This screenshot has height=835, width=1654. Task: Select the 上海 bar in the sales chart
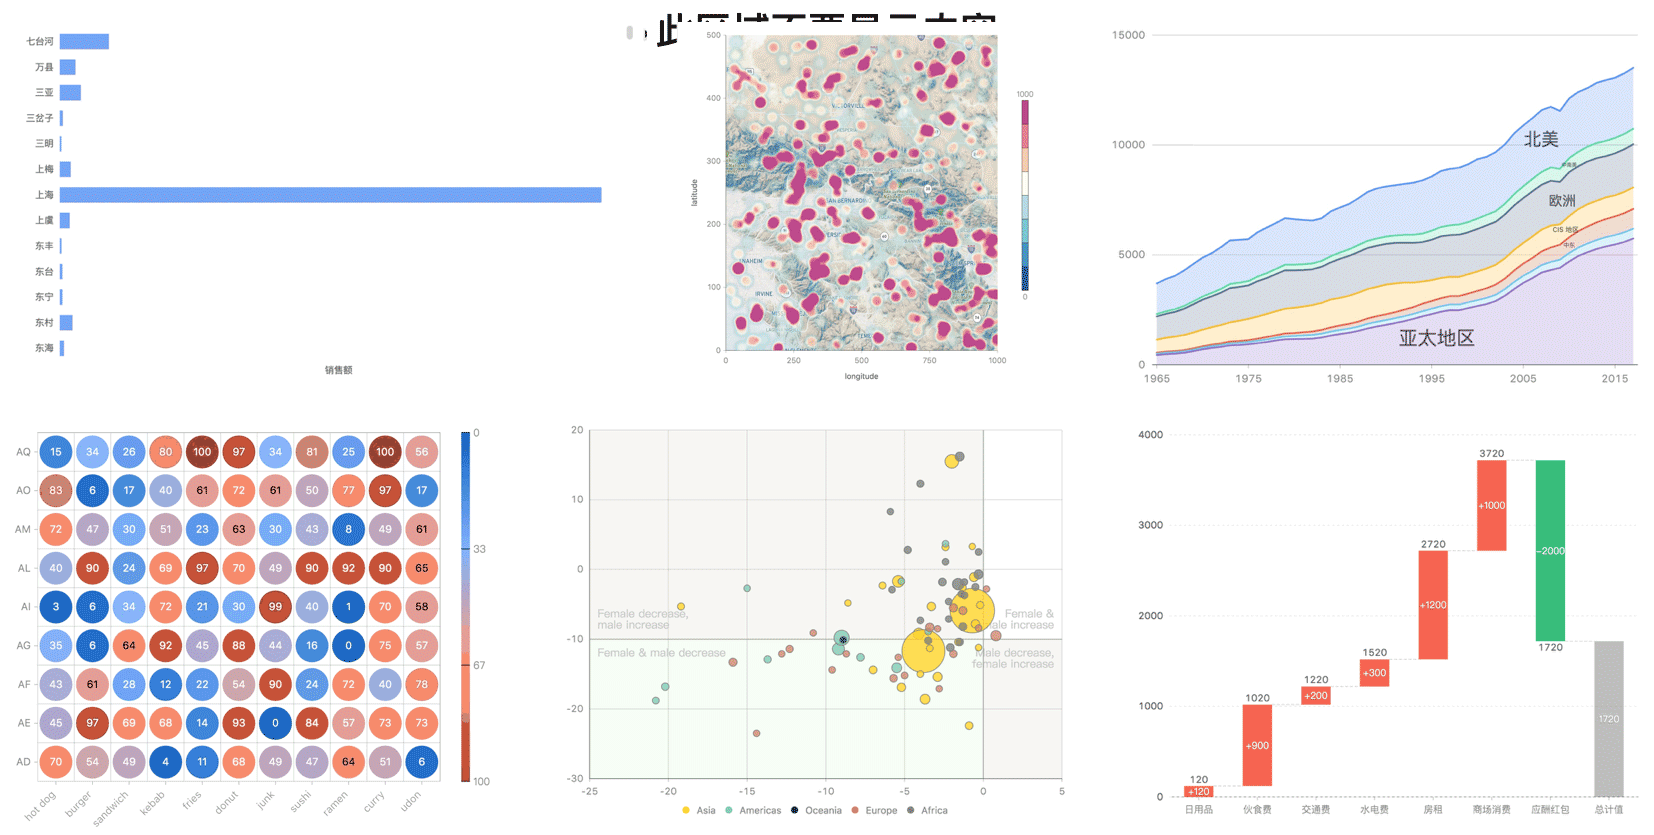[x=330, y=194]
